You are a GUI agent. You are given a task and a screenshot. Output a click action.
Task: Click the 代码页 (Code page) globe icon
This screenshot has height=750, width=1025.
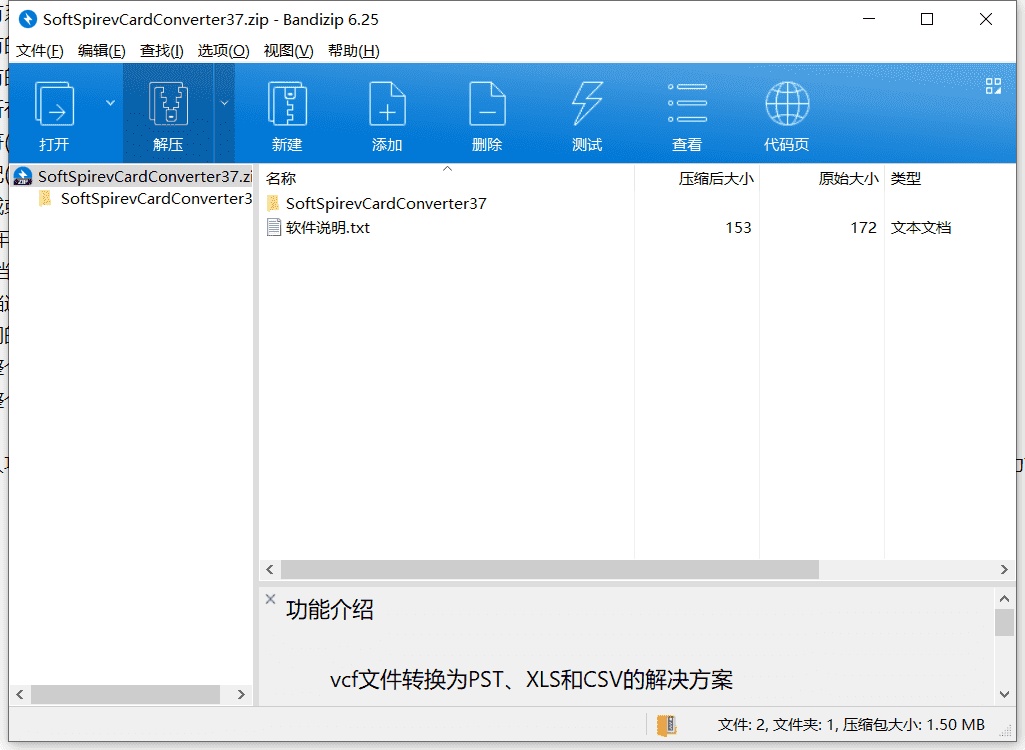tap(787, 103)
